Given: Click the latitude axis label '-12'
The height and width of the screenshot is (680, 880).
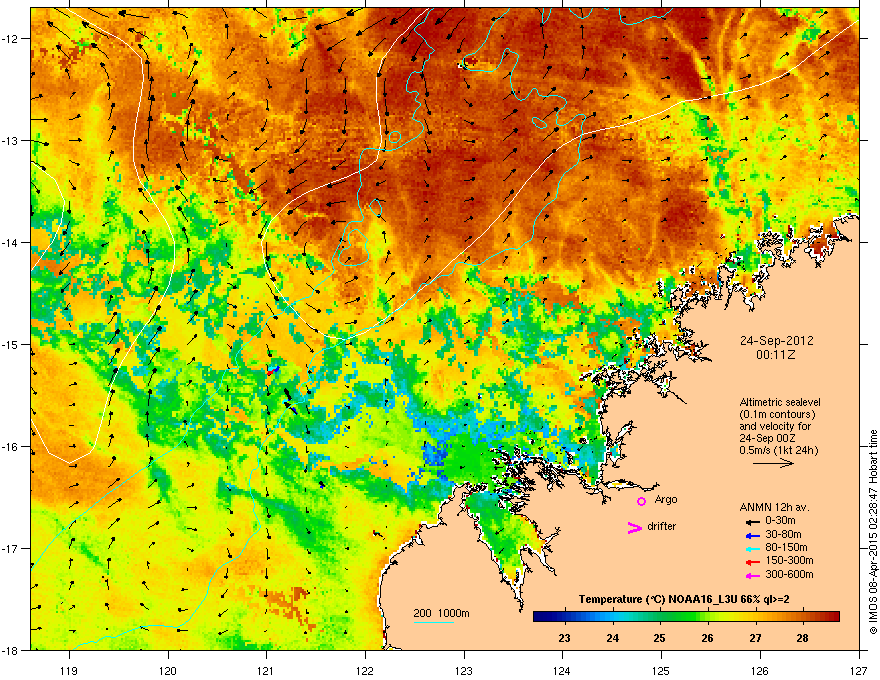Looking at the screenshot, I should (x=10, y=39).
